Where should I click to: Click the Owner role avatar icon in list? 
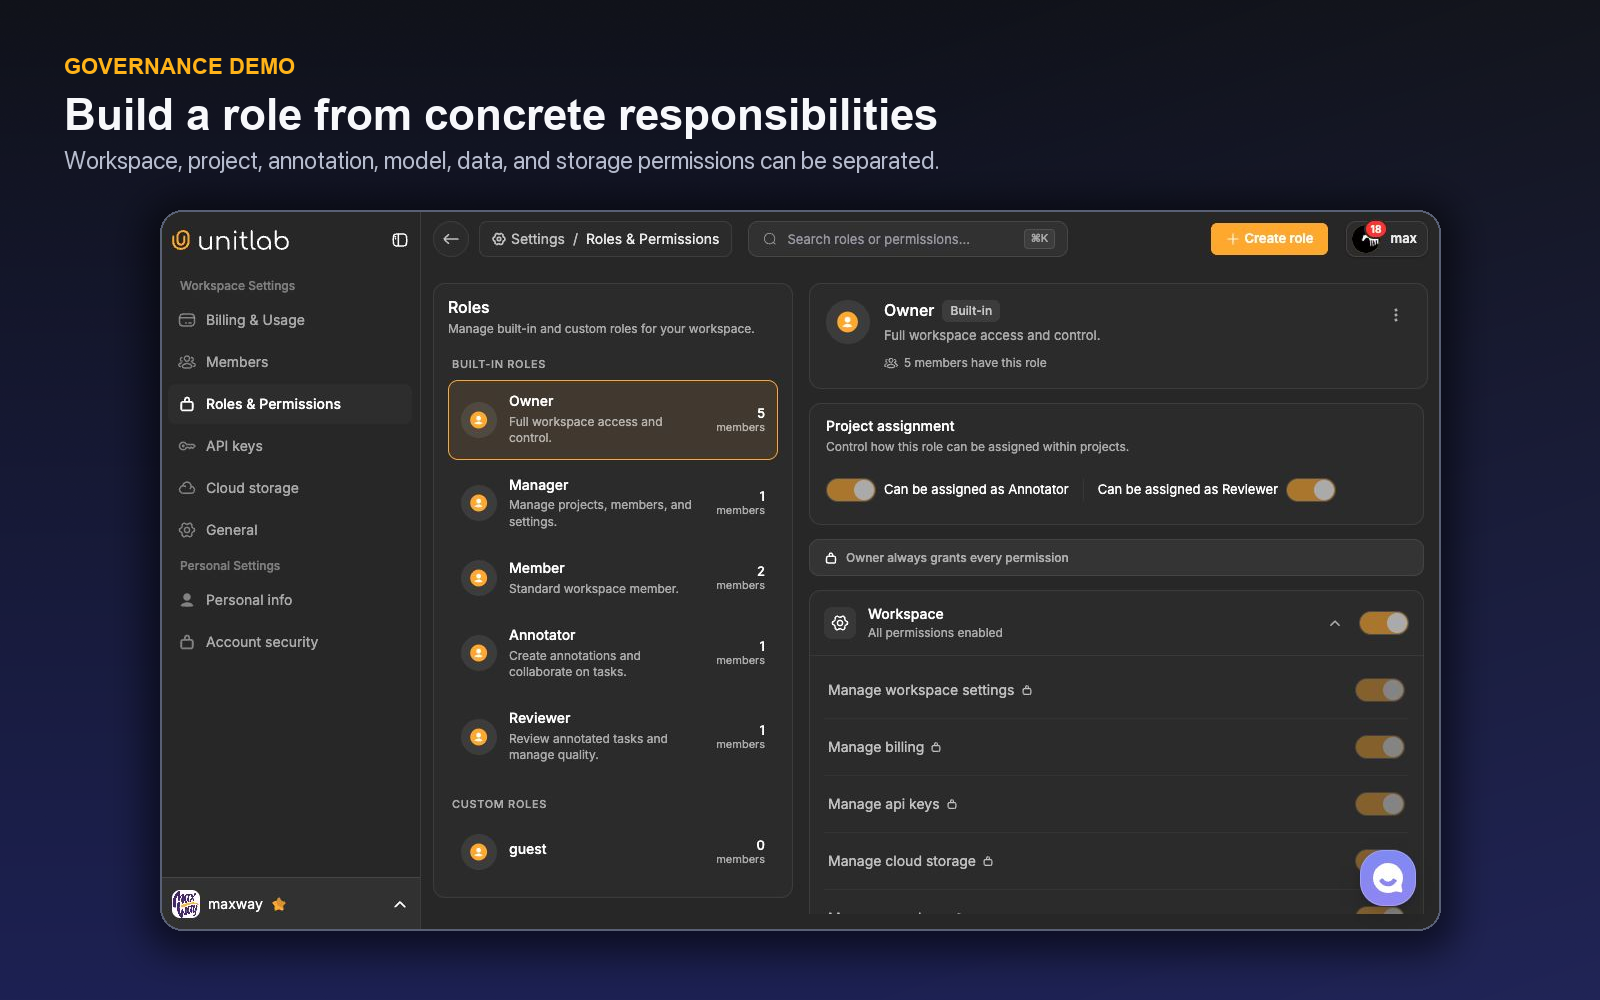[x=479, y=420]
